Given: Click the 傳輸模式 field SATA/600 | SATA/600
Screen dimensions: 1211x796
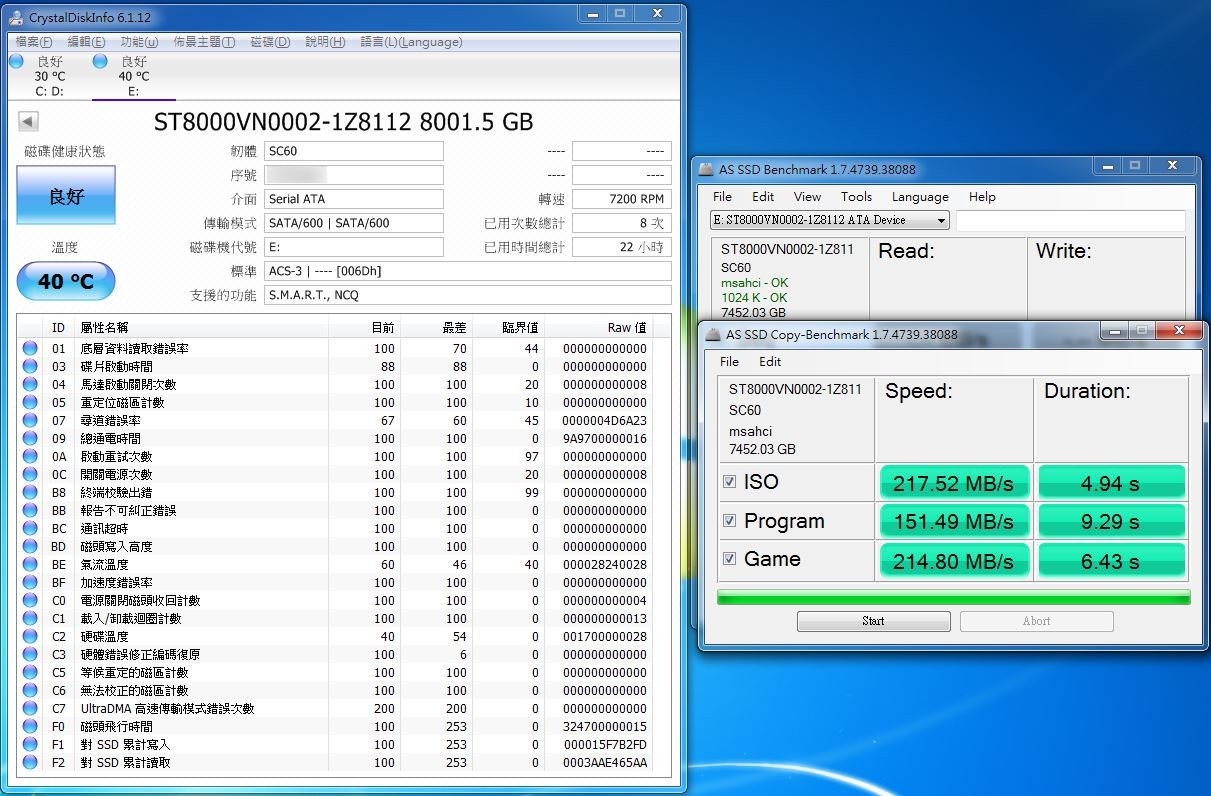Looking at the screenshot, I should point(354,223).
